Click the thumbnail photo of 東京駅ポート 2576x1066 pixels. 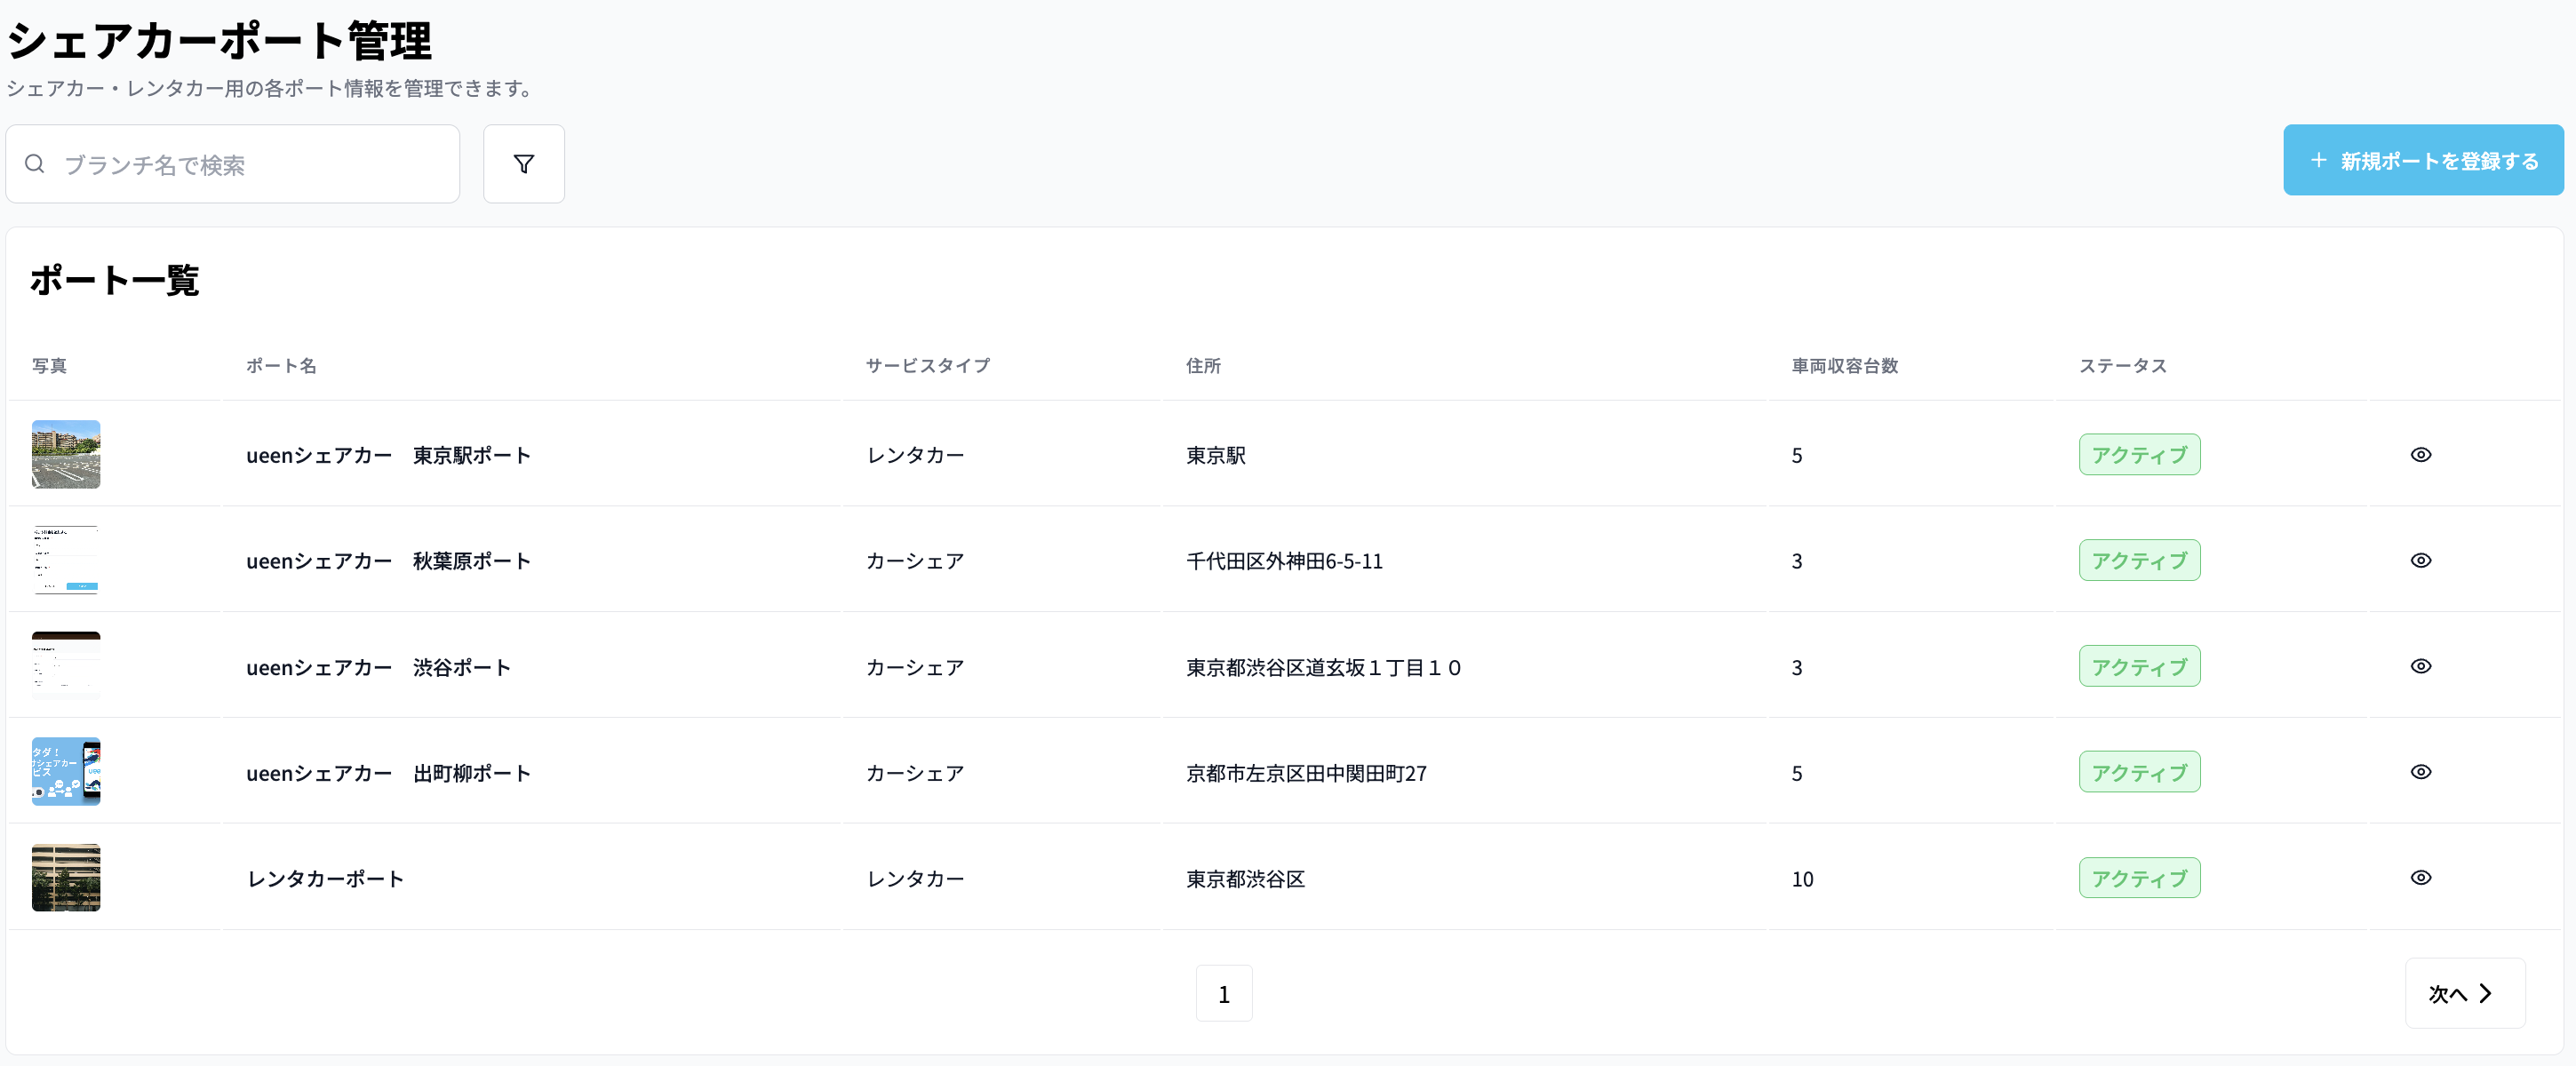tap(66, 454)
